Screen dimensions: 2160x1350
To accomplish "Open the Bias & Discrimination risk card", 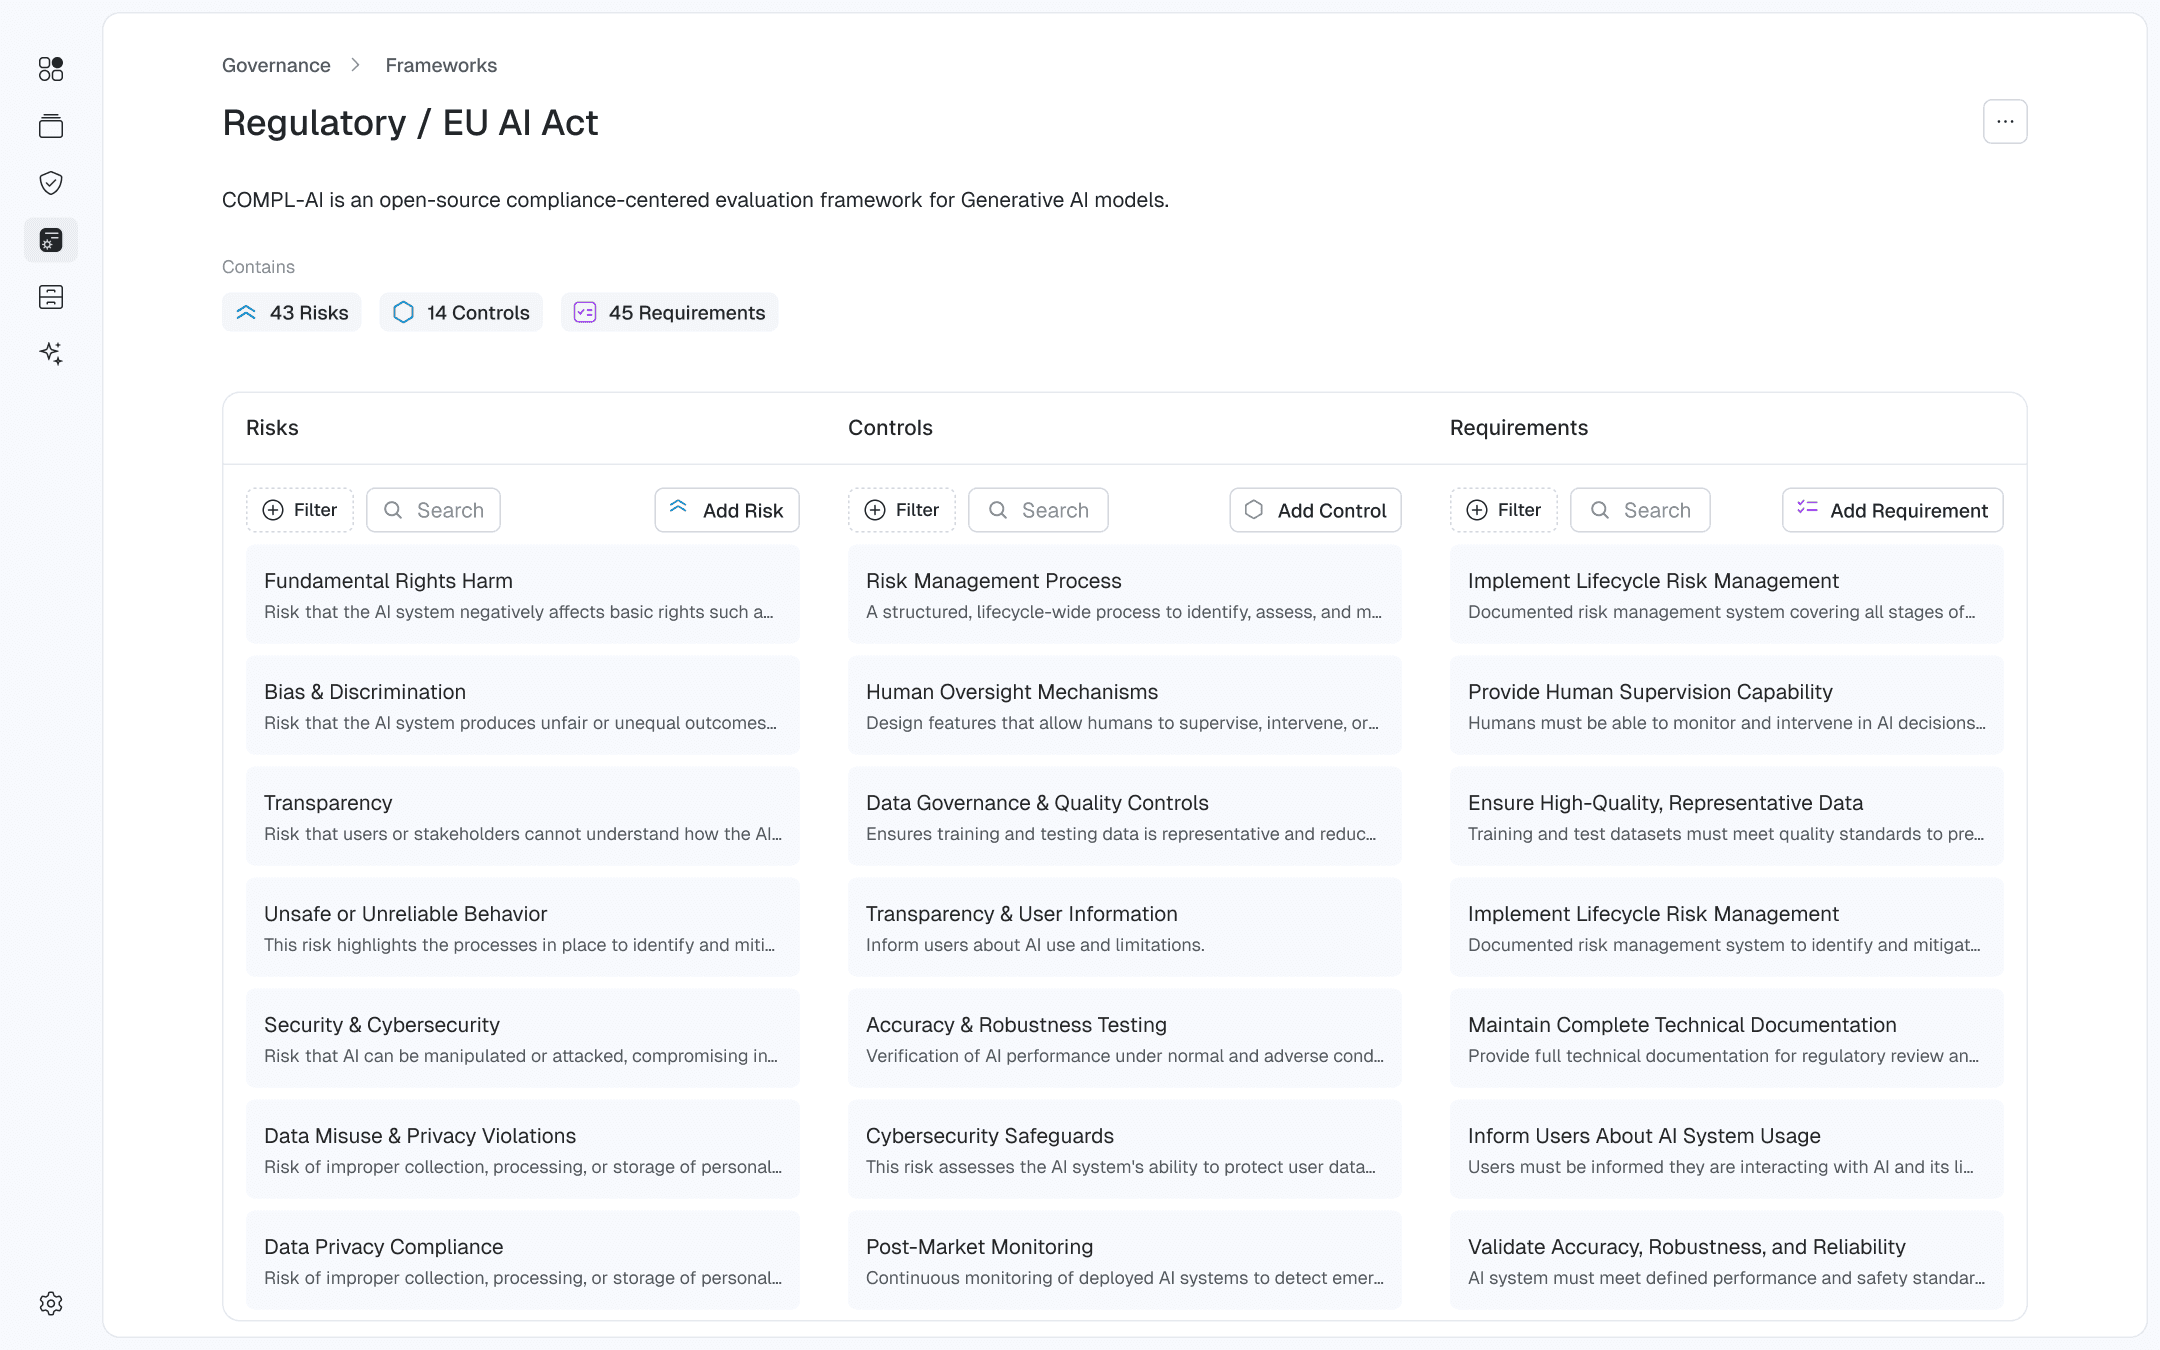I will tap(522, 705).
